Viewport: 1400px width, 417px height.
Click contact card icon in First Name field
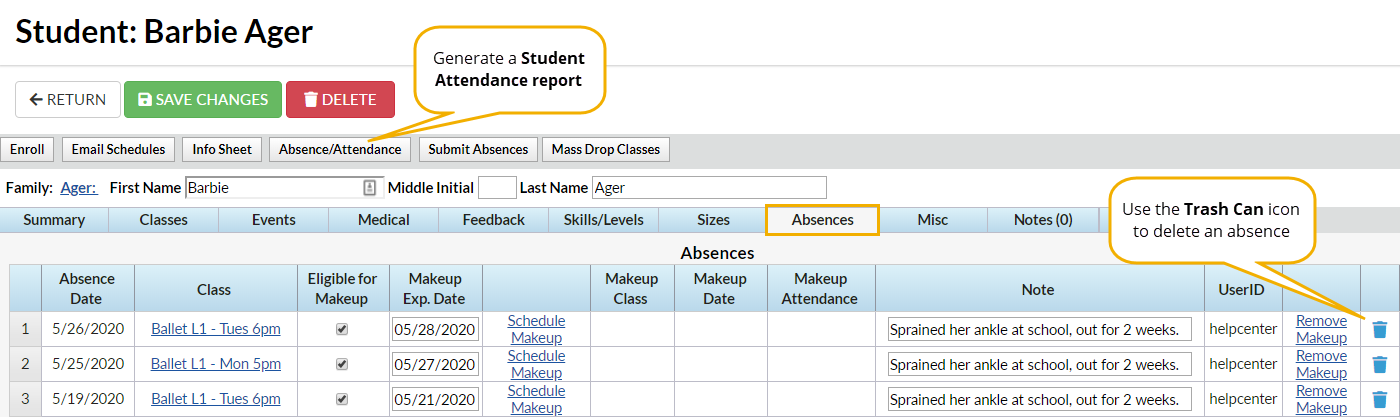(369, 187)
